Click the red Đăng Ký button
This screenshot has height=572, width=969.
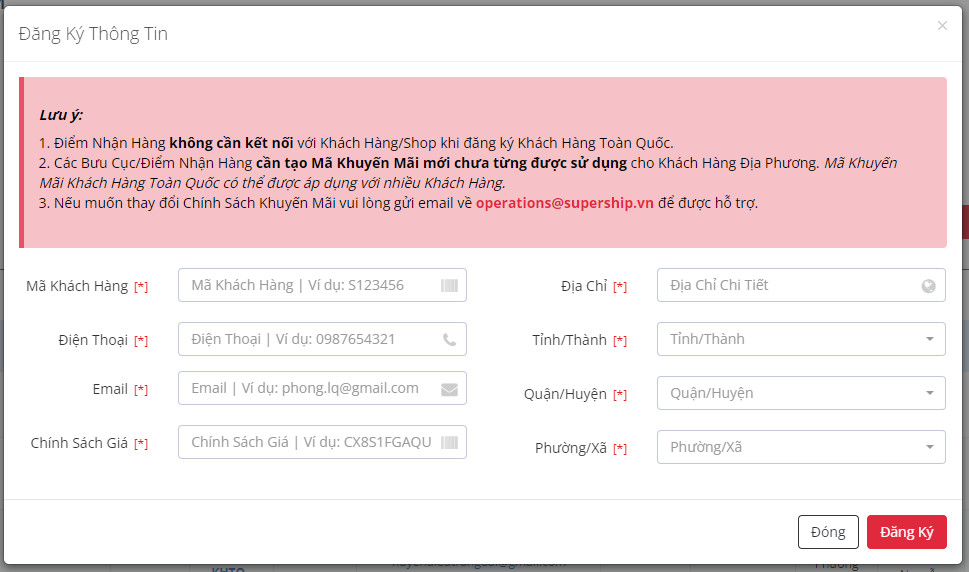[x=907, y=532]
